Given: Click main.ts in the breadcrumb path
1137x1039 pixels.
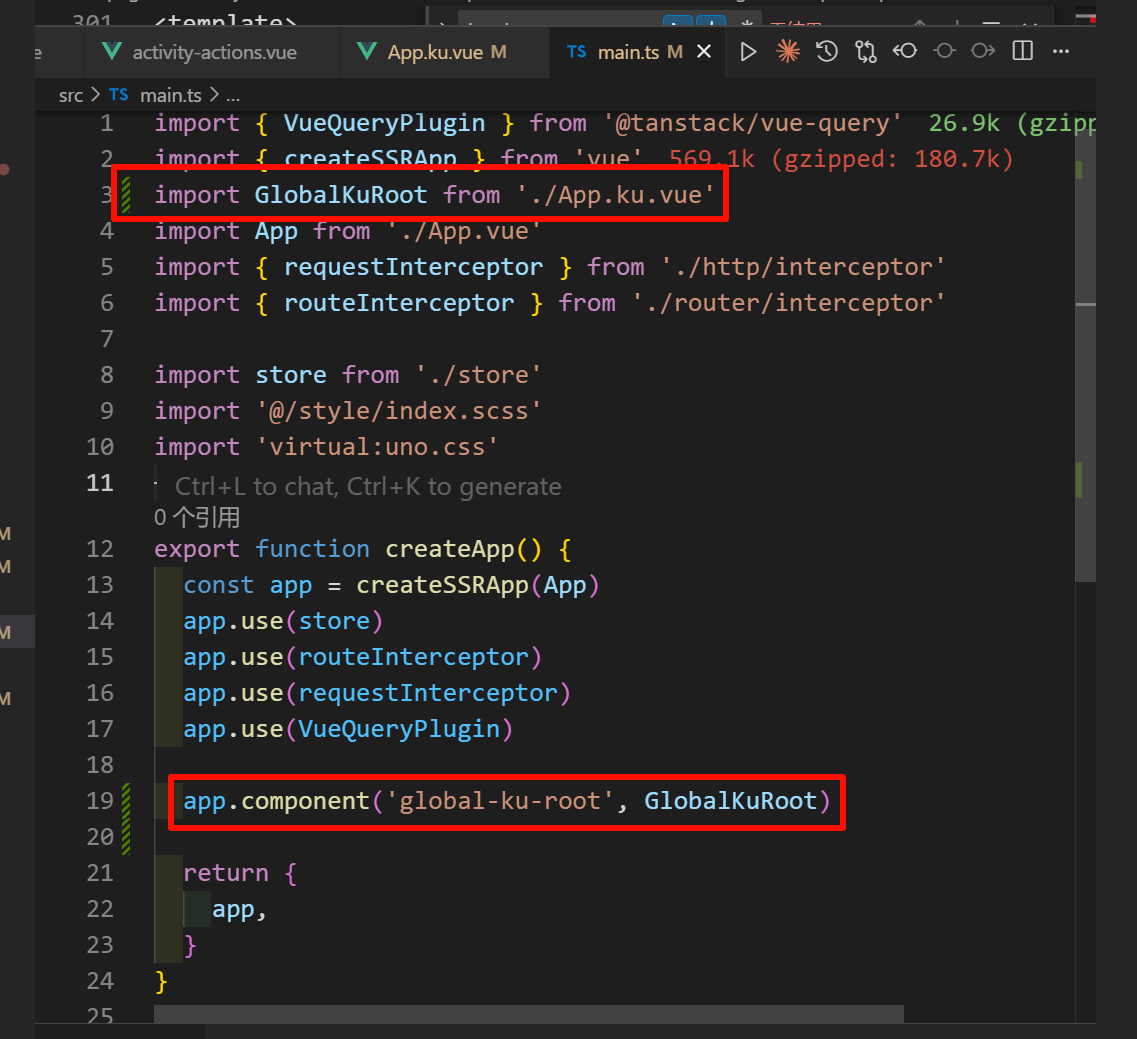Looking at the screenshot, I should [170, 95].
